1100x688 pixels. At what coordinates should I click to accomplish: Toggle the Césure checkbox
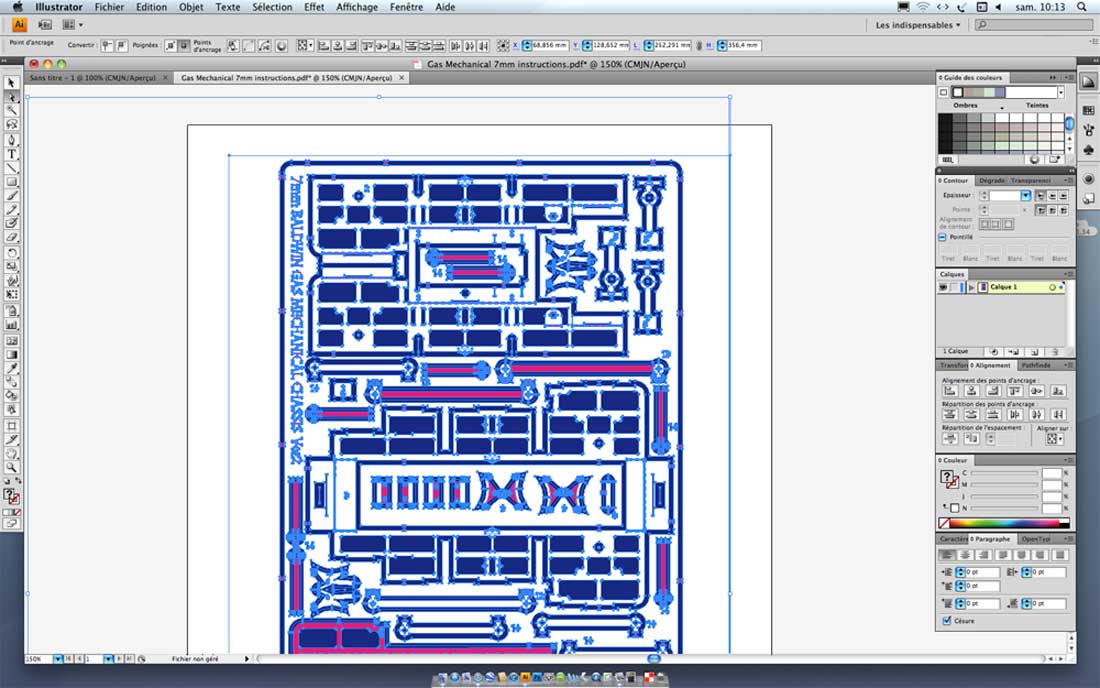[946, 621]
